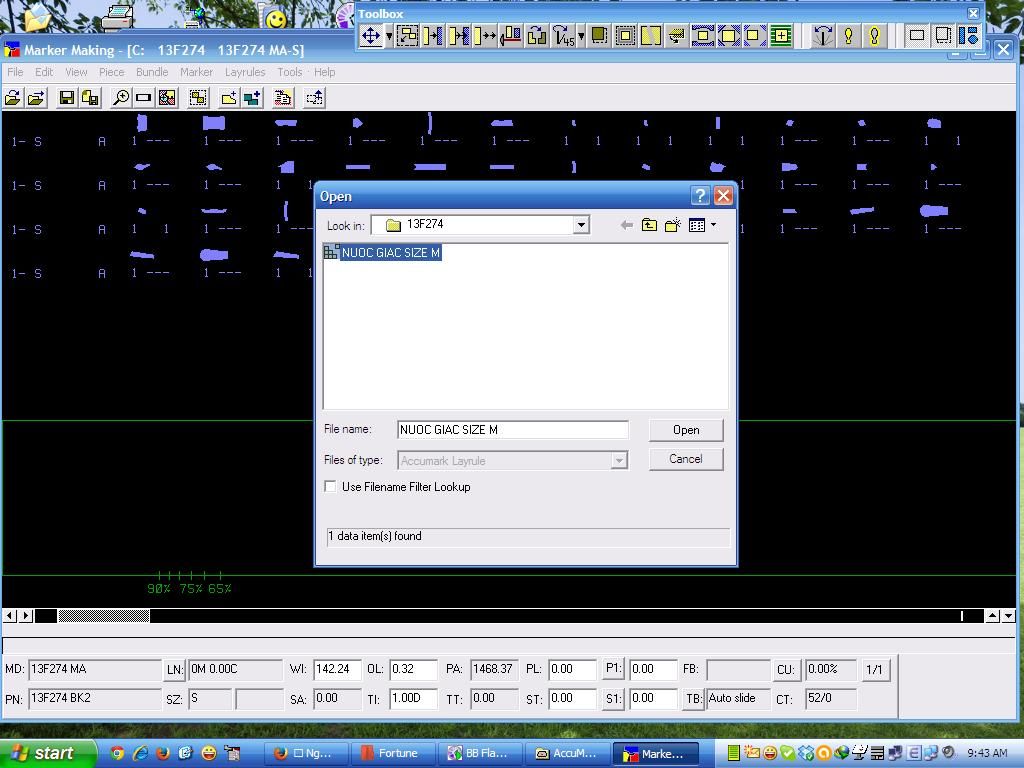Click the Toolbox small single lightbulb icon

(x=848, y=35)
